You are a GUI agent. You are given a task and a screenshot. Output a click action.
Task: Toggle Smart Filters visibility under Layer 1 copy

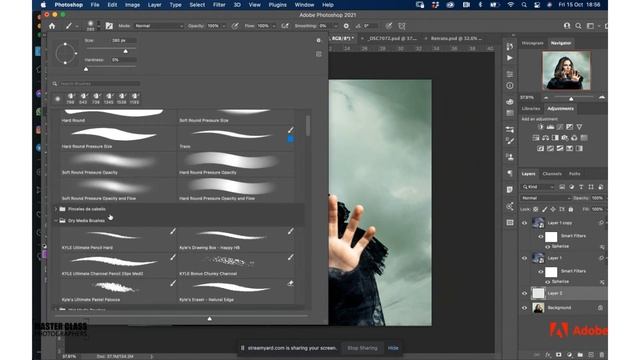540,236
